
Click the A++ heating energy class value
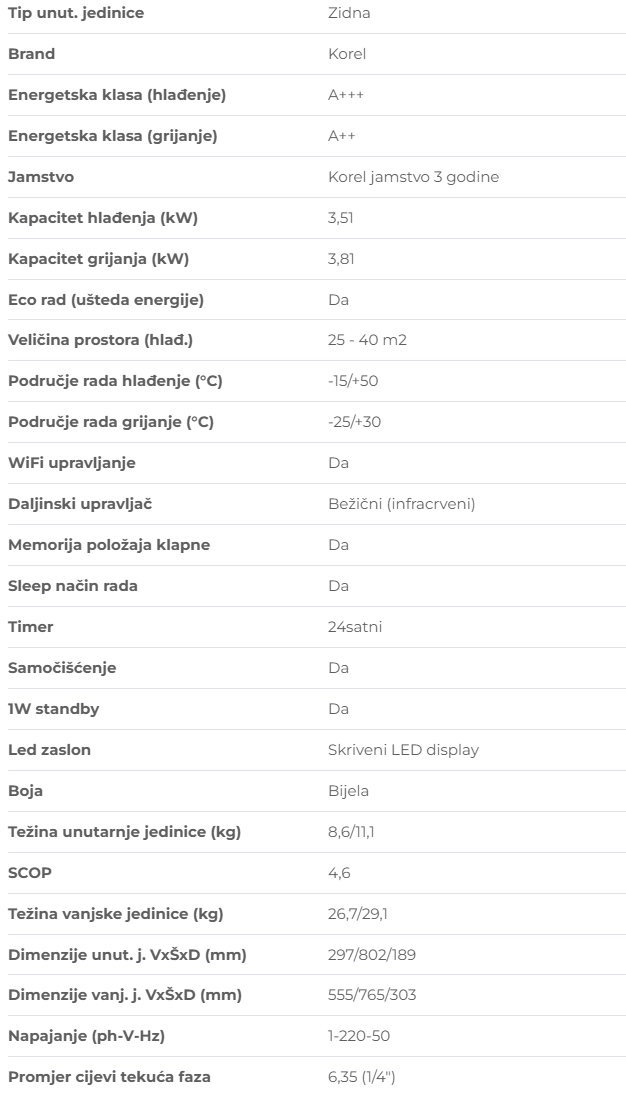[x=341, y=136]
